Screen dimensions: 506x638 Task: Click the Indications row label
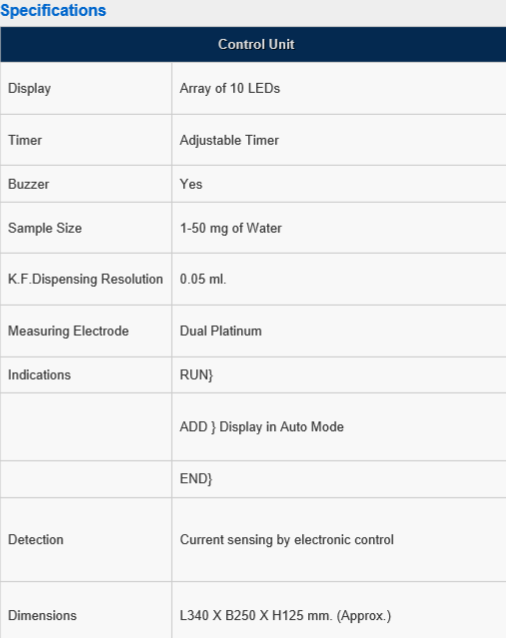(x=39, y=375)
